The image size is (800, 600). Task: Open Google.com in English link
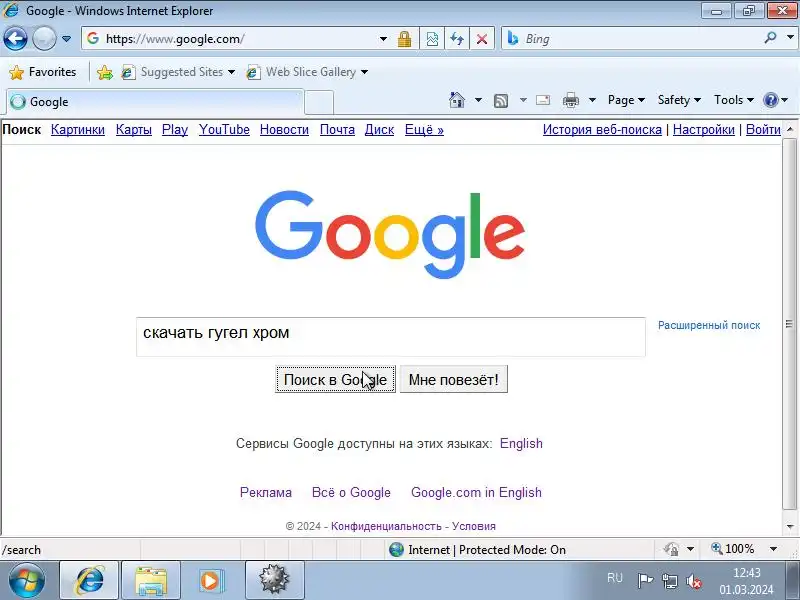click(477, 492)
